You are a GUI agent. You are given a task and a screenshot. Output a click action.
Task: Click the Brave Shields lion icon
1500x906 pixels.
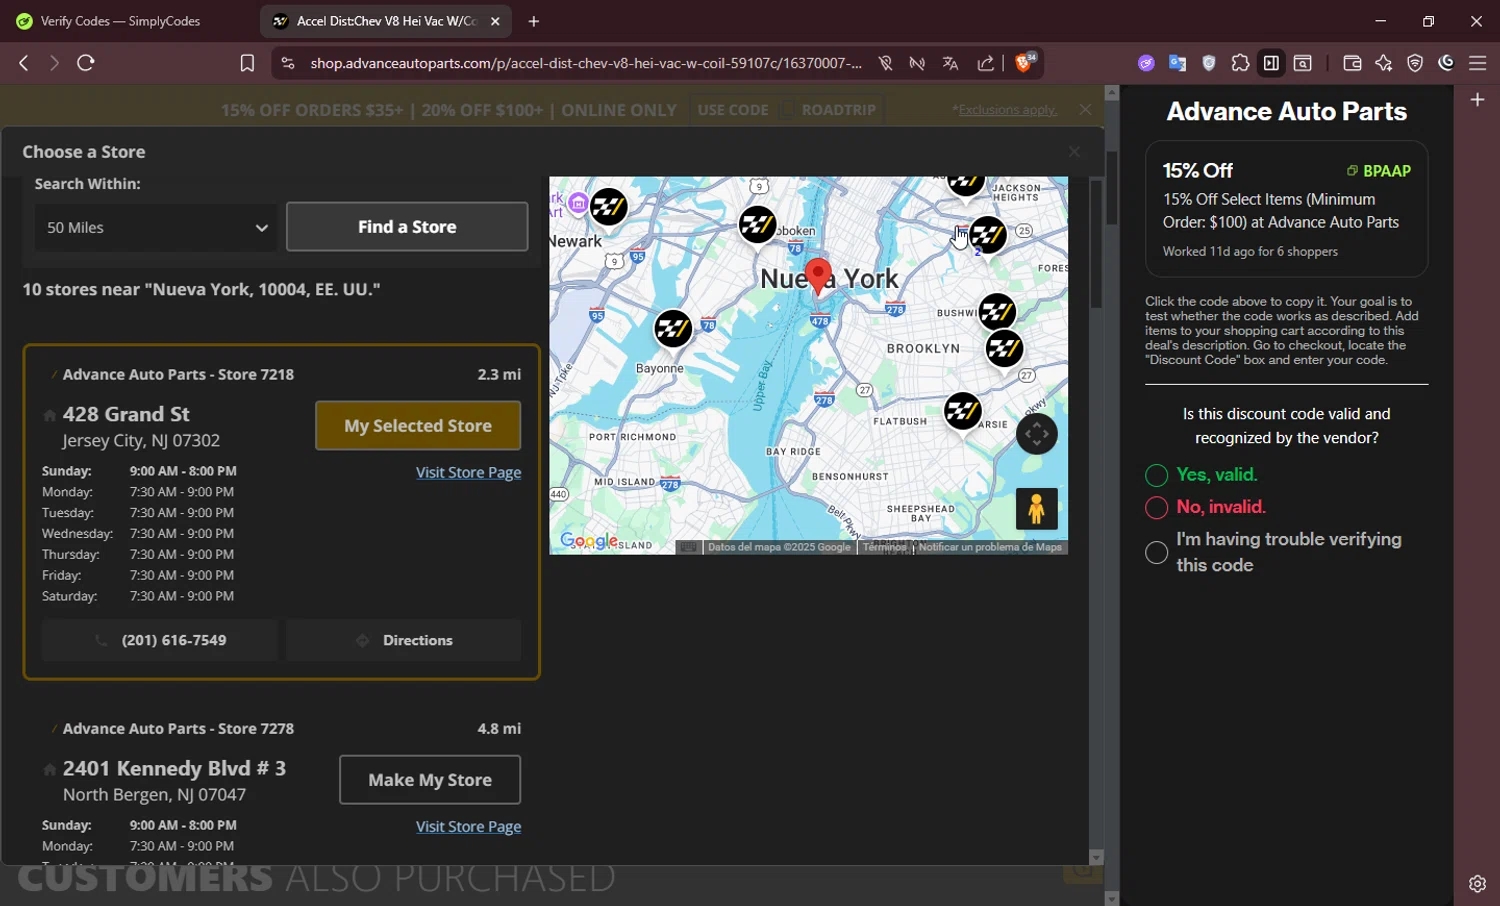tap(1024, 63)
